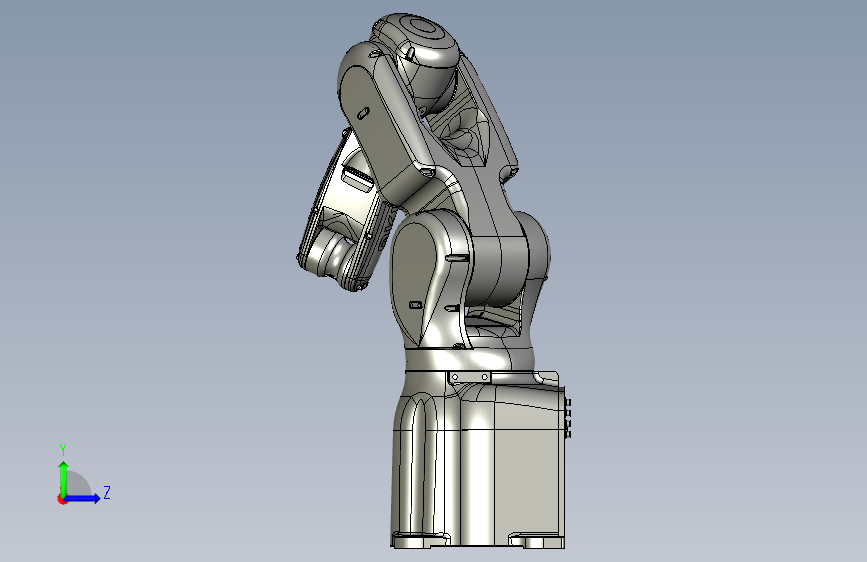Select the two-hole bracket plate on the base
This screenshot has width=867, height=562.
(469, 377)
